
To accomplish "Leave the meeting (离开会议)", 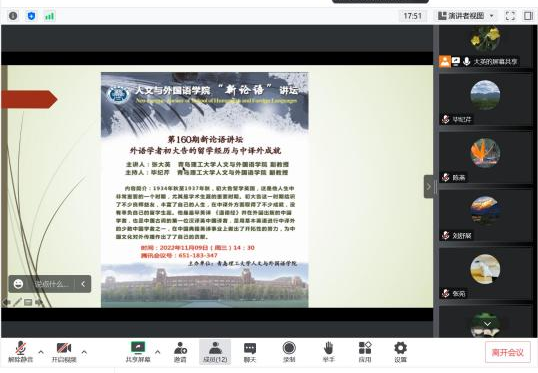I will tap(507, 352).
